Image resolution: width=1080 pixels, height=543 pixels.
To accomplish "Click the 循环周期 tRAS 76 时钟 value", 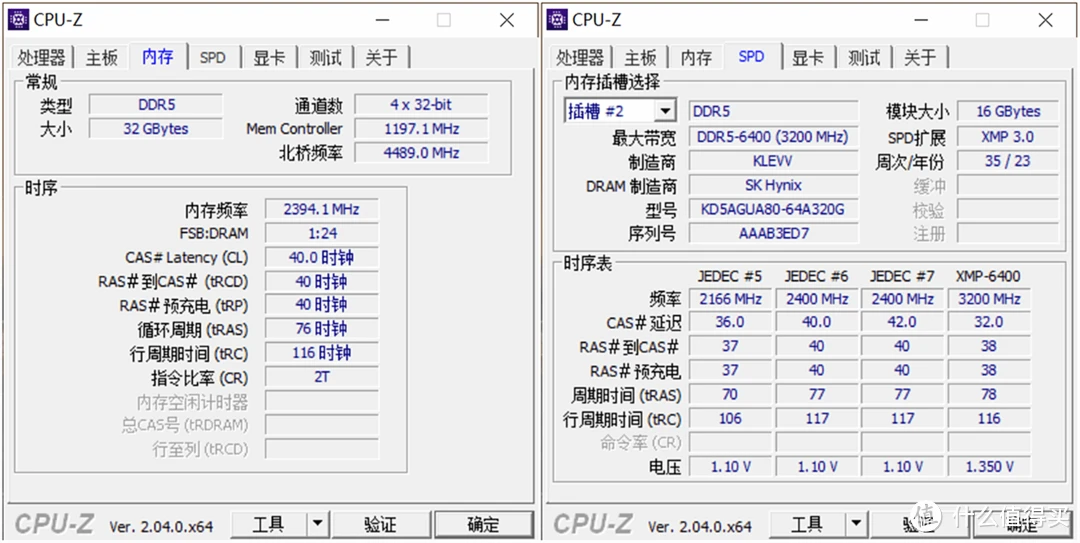I will (322, 329).
